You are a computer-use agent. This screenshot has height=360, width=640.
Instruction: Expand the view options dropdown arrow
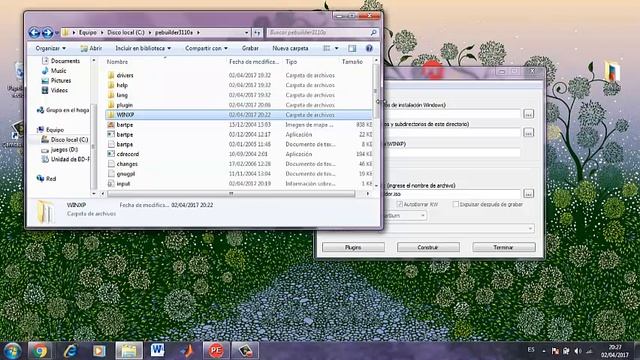click(x=337, y=48)
